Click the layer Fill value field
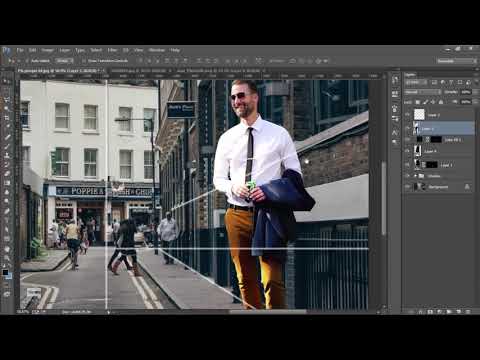The image size is (480, 360). click(x=466, y=102)
